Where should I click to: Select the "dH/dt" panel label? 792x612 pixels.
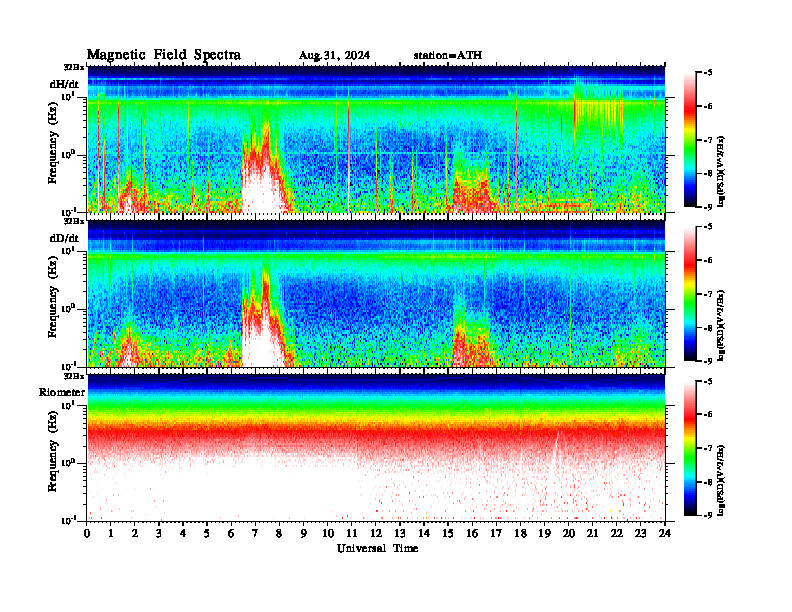(64, 84)
